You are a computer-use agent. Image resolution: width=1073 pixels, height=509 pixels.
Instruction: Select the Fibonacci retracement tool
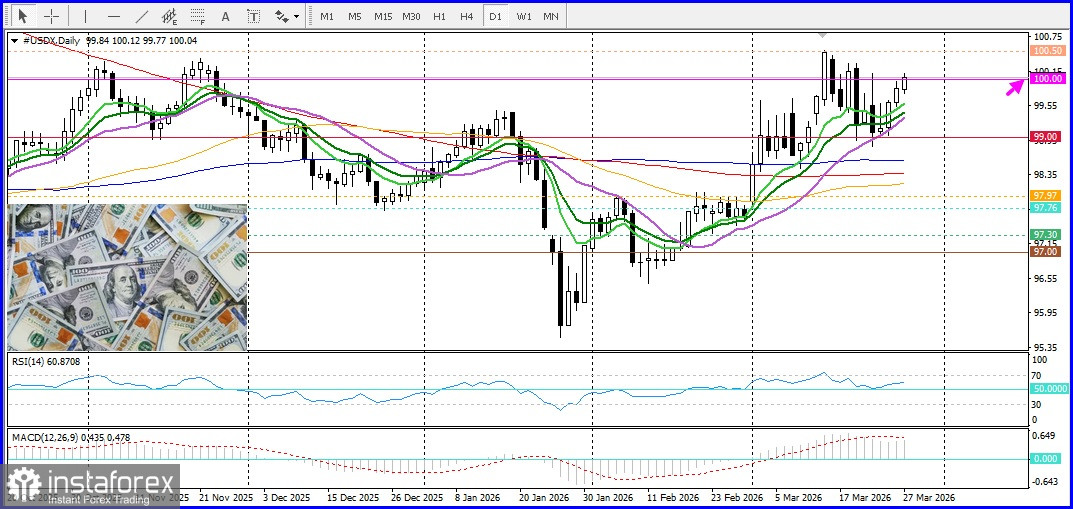pyautogui.click(x=198, y=16)
